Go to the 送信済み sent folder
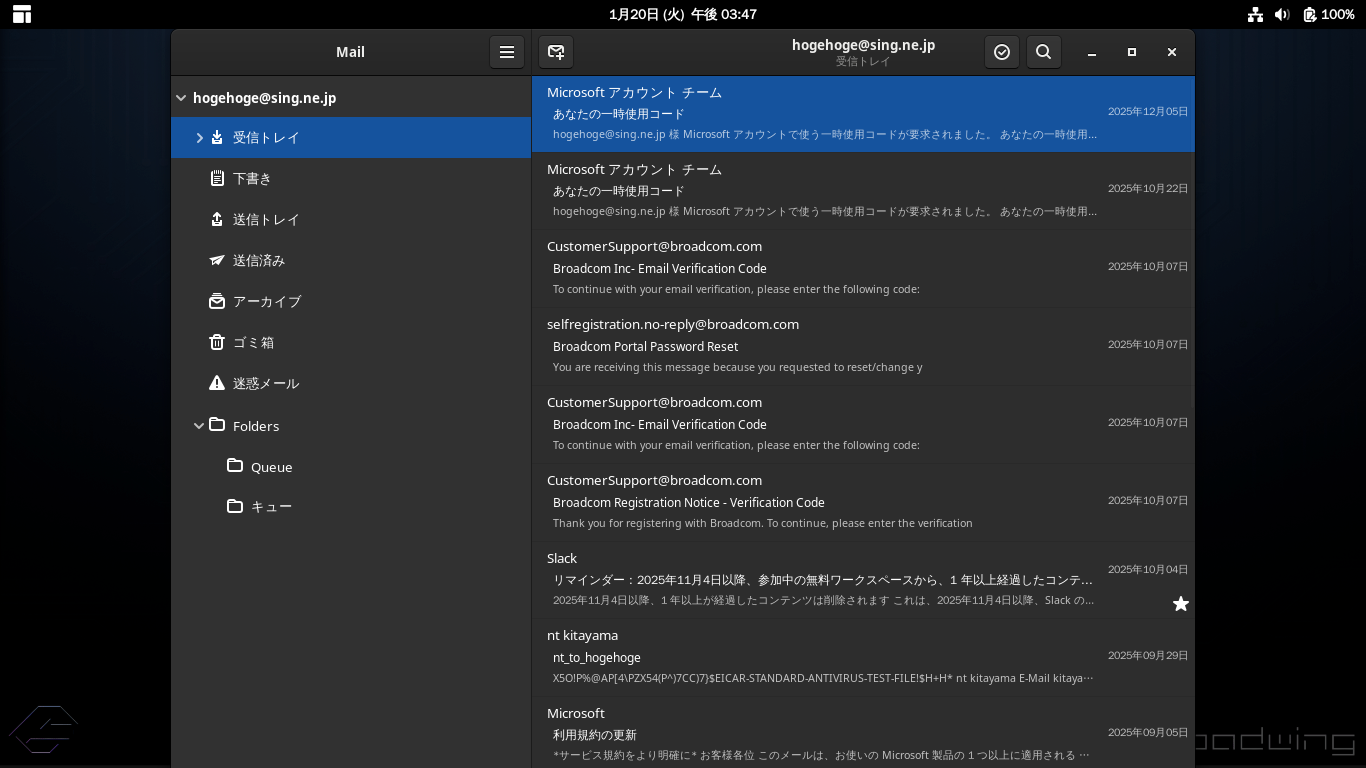The image size is (1366, 768). (351, 260)
